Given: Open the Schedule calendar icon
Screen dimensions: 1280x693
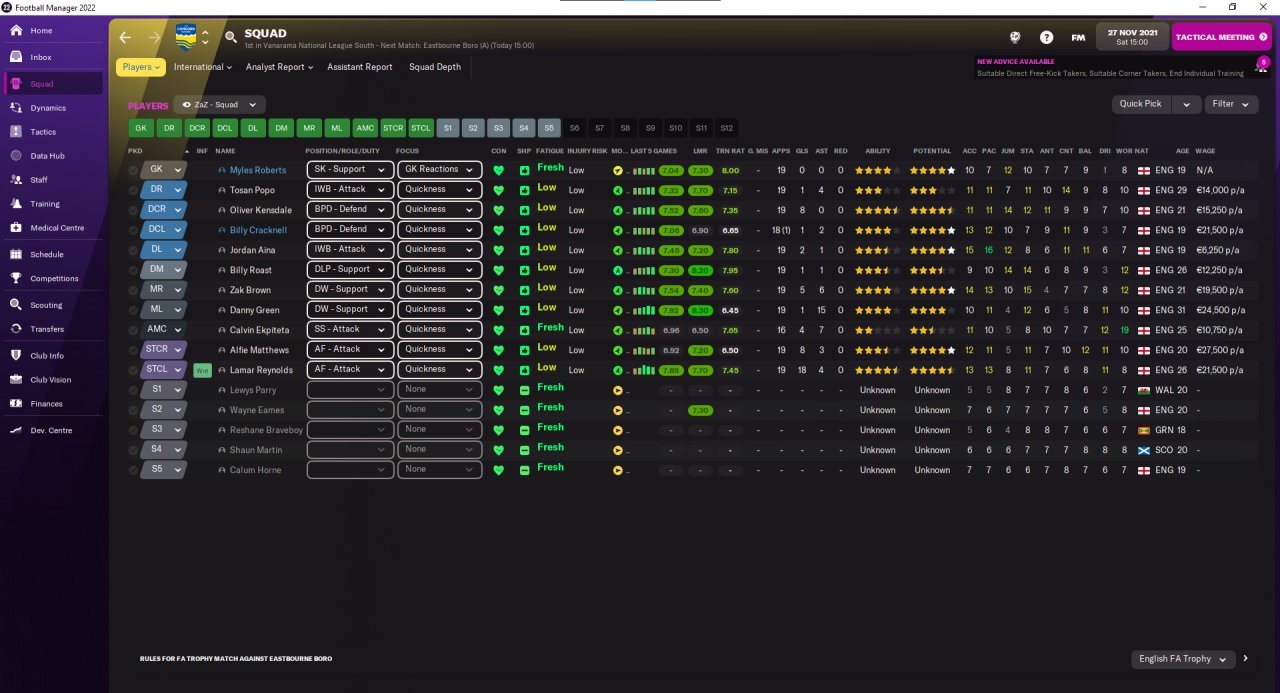Looking at the screenshot, I should tap(16, 255).
